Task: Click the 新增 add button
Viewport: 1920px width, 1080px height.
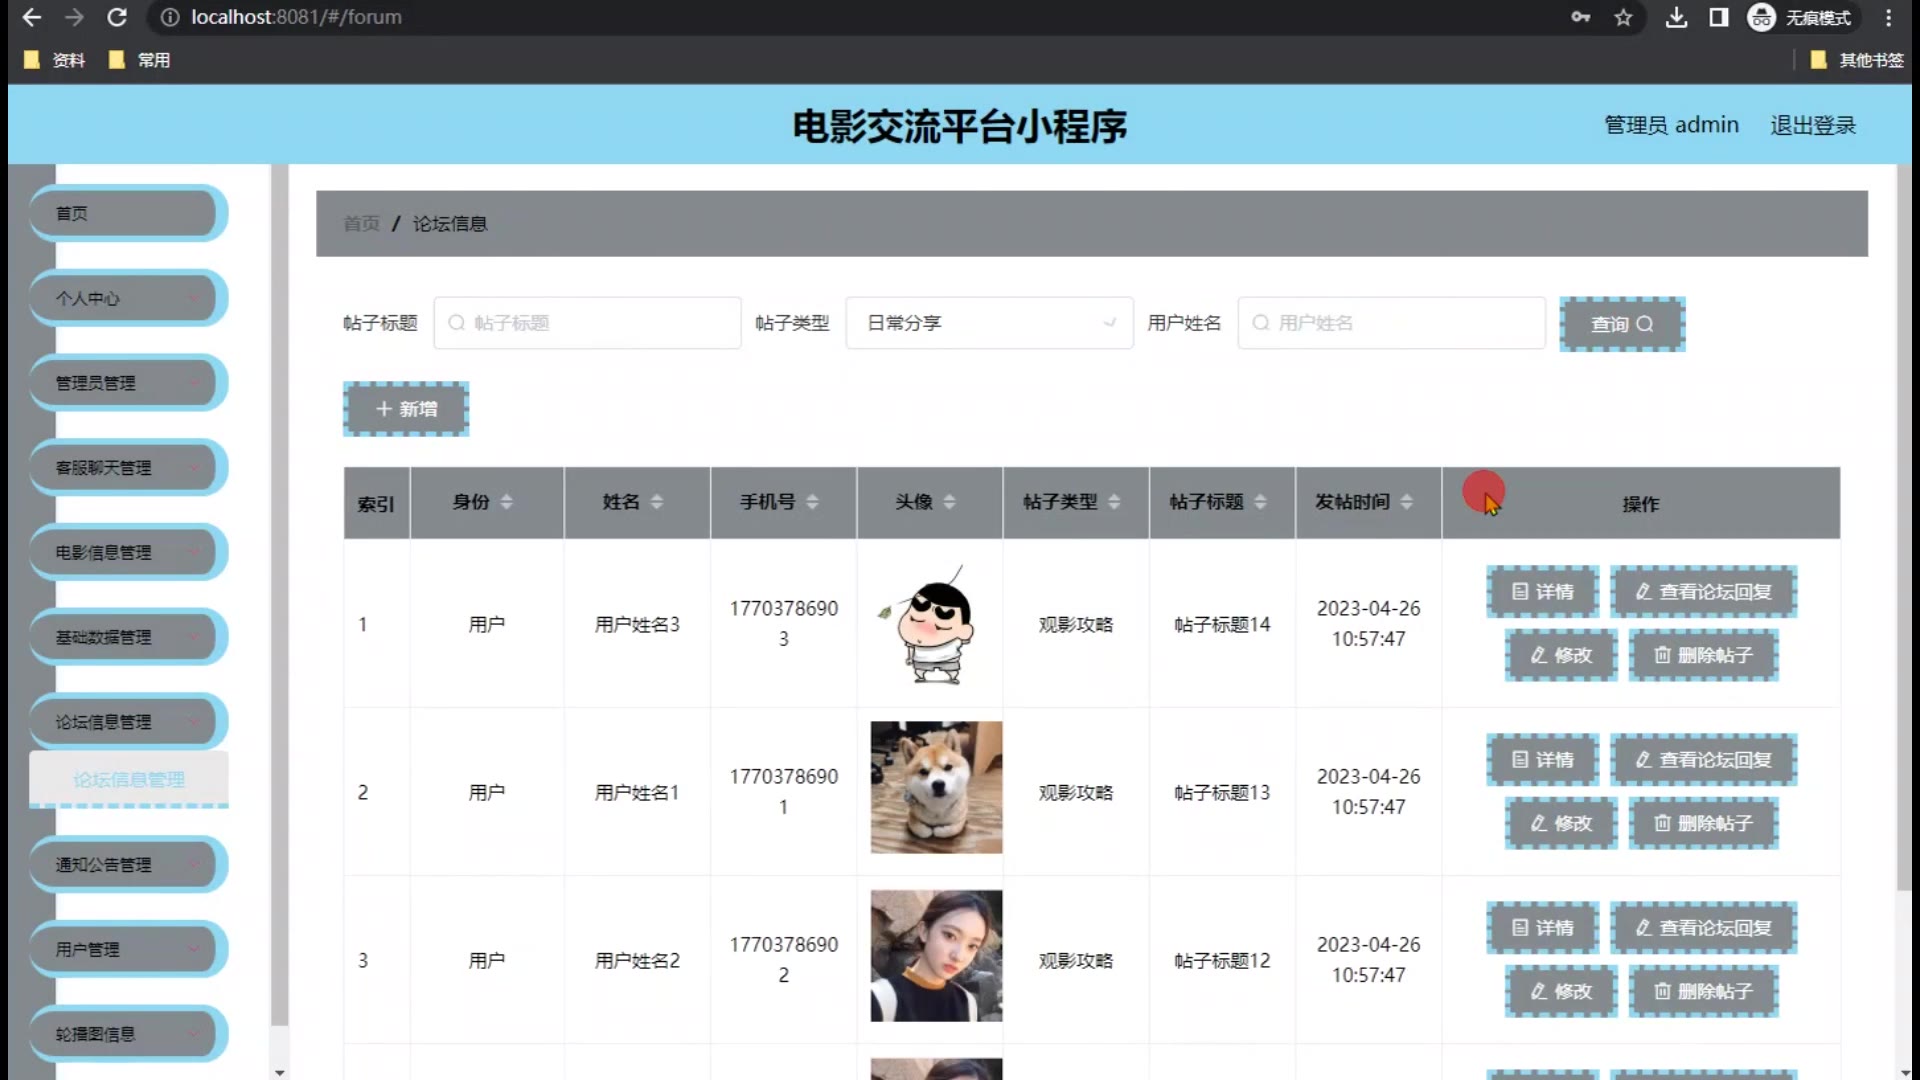Action: [x=406, y=409]
